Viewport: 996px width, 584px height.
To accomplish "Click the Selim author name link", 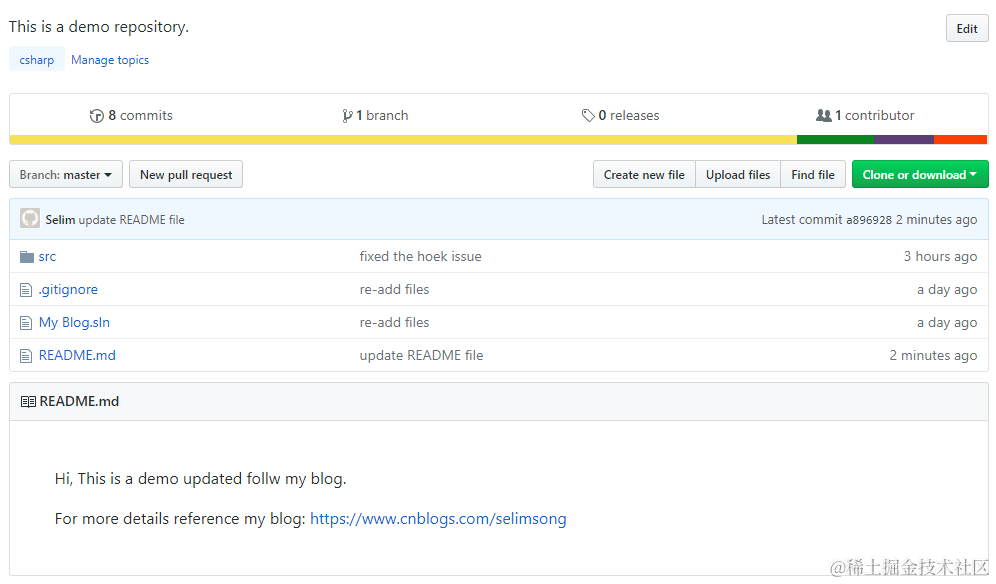I will (x=60, y=220).
